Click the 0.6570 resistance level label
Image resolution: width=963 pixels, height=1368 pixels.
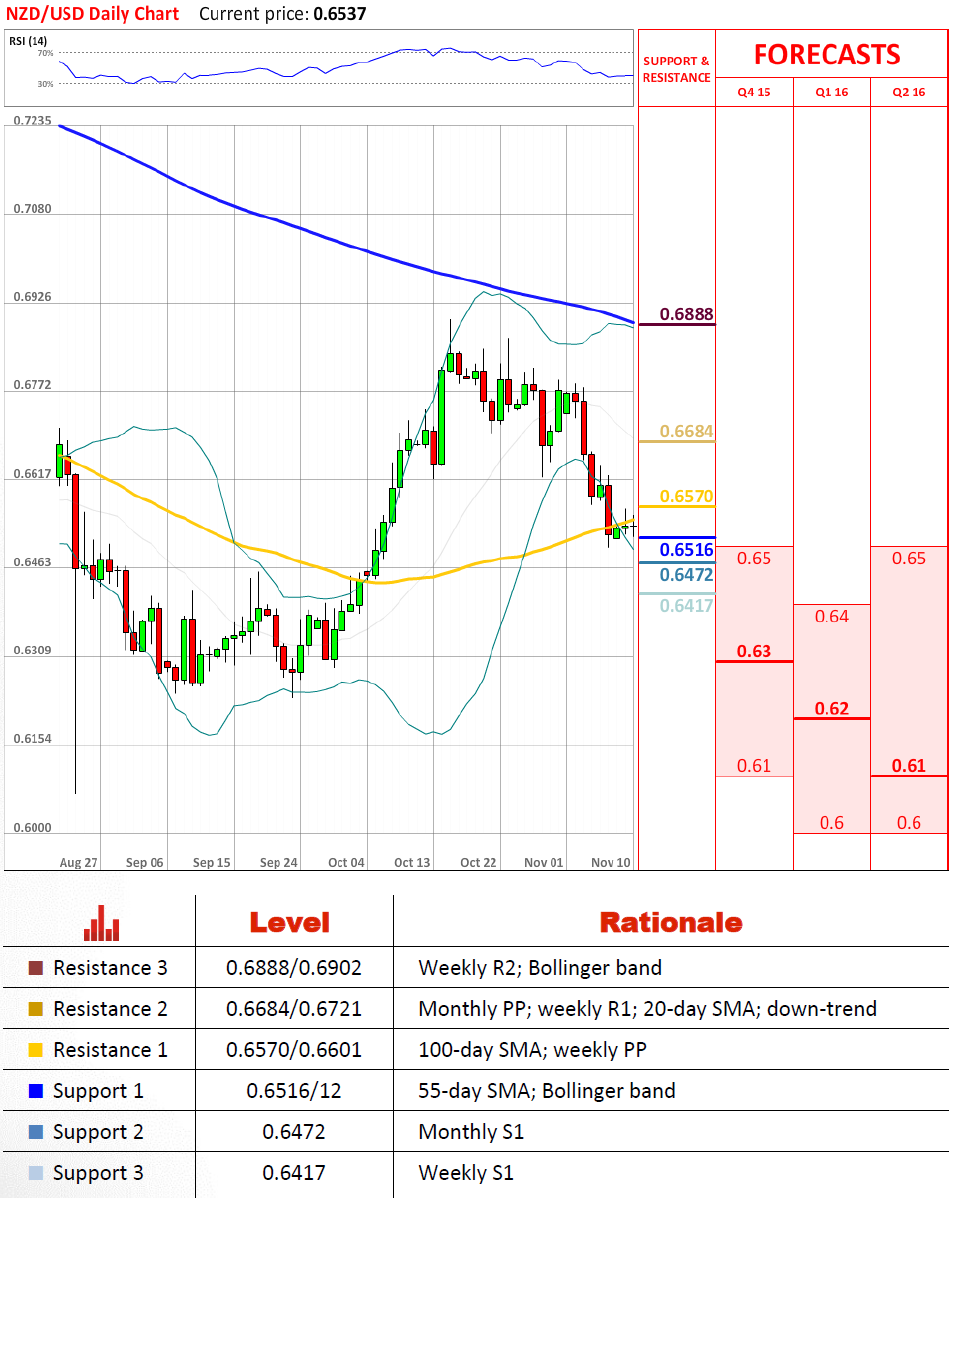686,496
